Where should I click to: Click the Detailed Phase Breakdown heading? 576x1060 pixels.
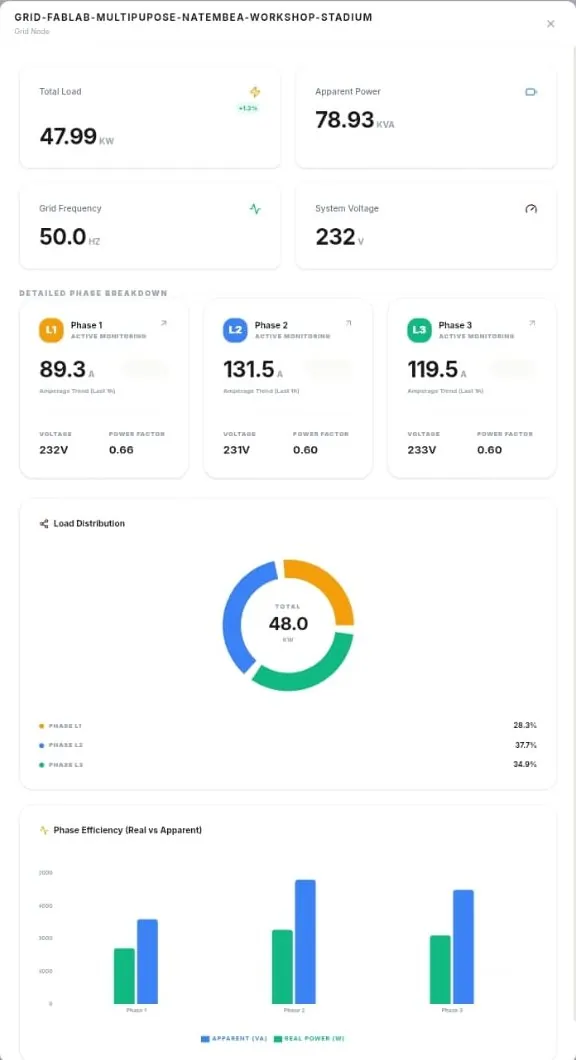pyautogui.click(x=93, y=293)
